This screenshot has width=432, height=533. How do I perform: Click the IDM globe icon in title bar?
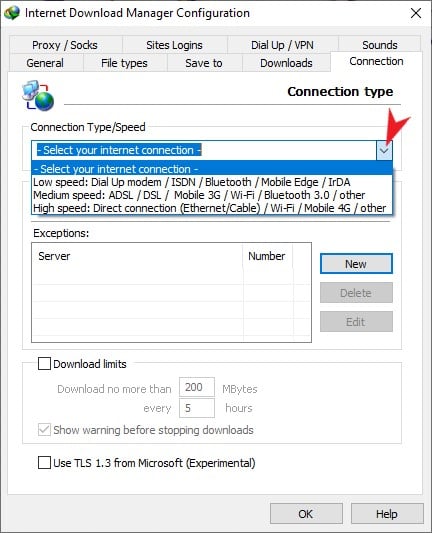[x=12, y=13]
